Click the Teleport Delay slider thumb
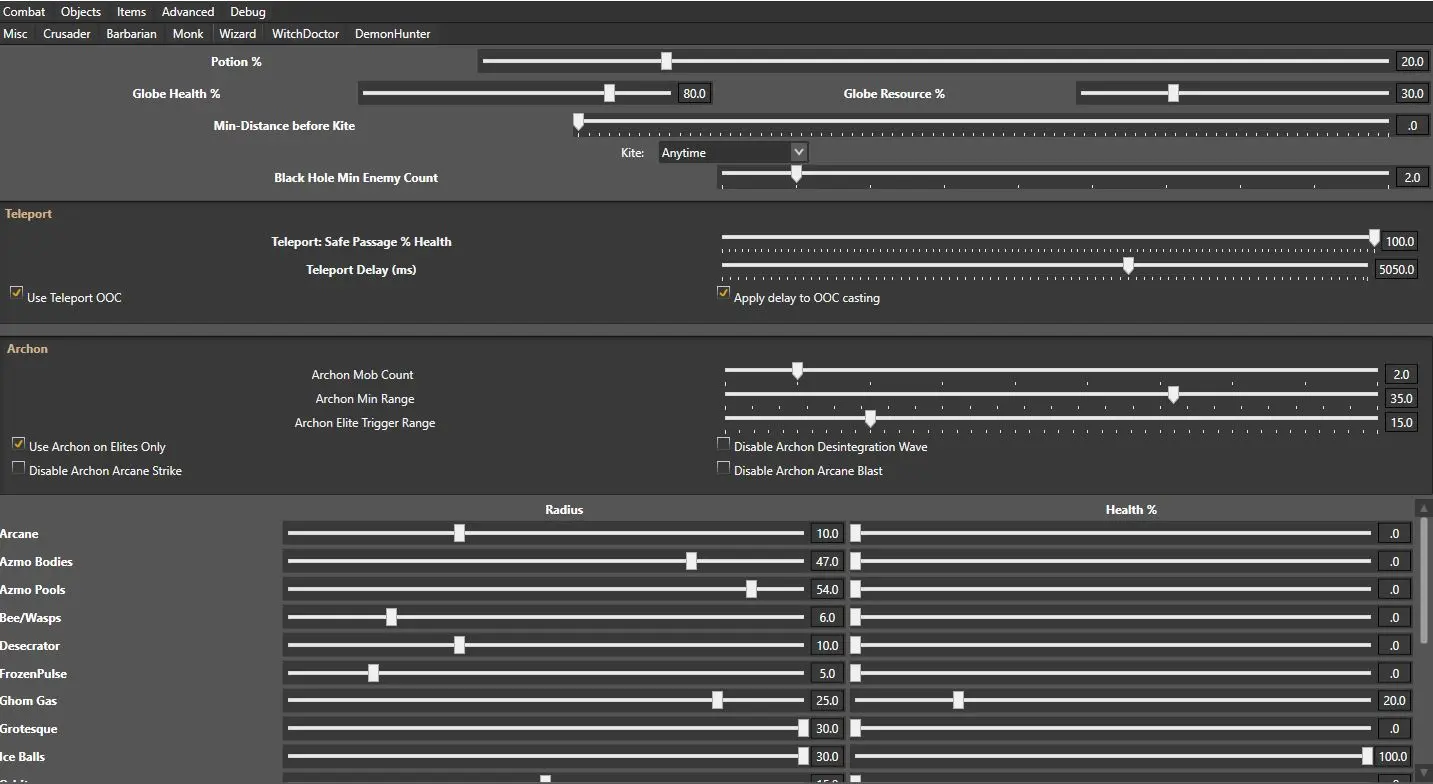 pos(1128,265)
